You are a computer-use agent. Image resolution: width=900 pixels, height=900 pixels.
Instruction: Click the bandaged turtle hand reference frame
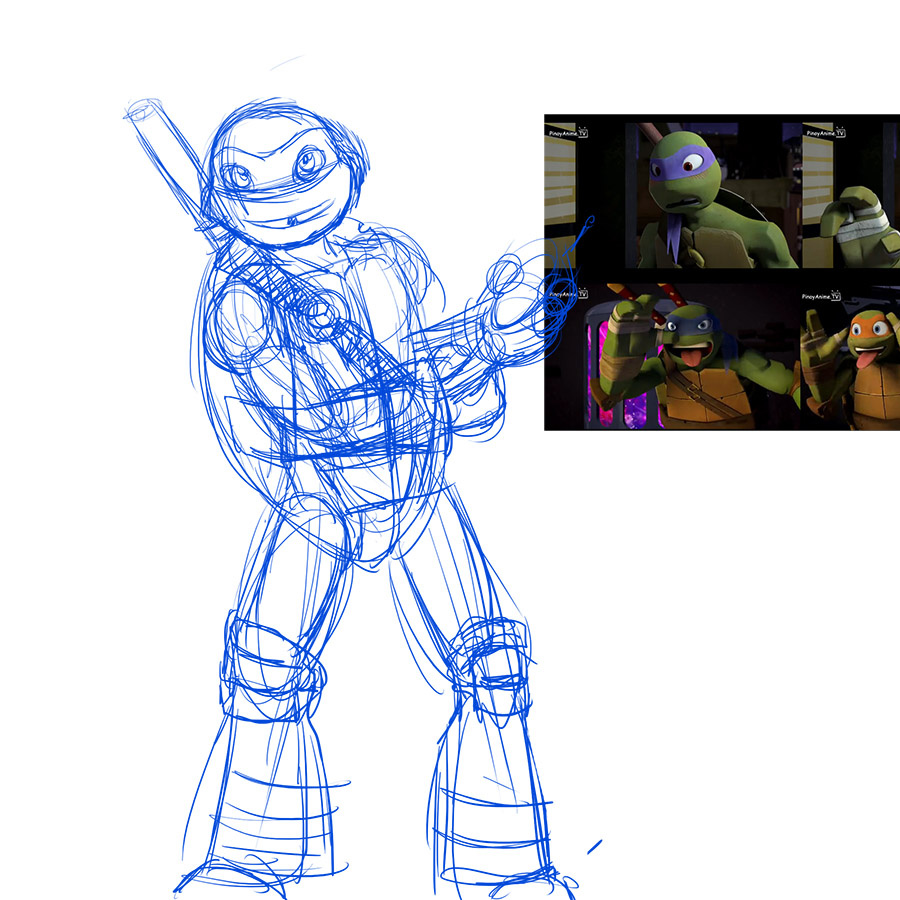(x=851, y=195)
